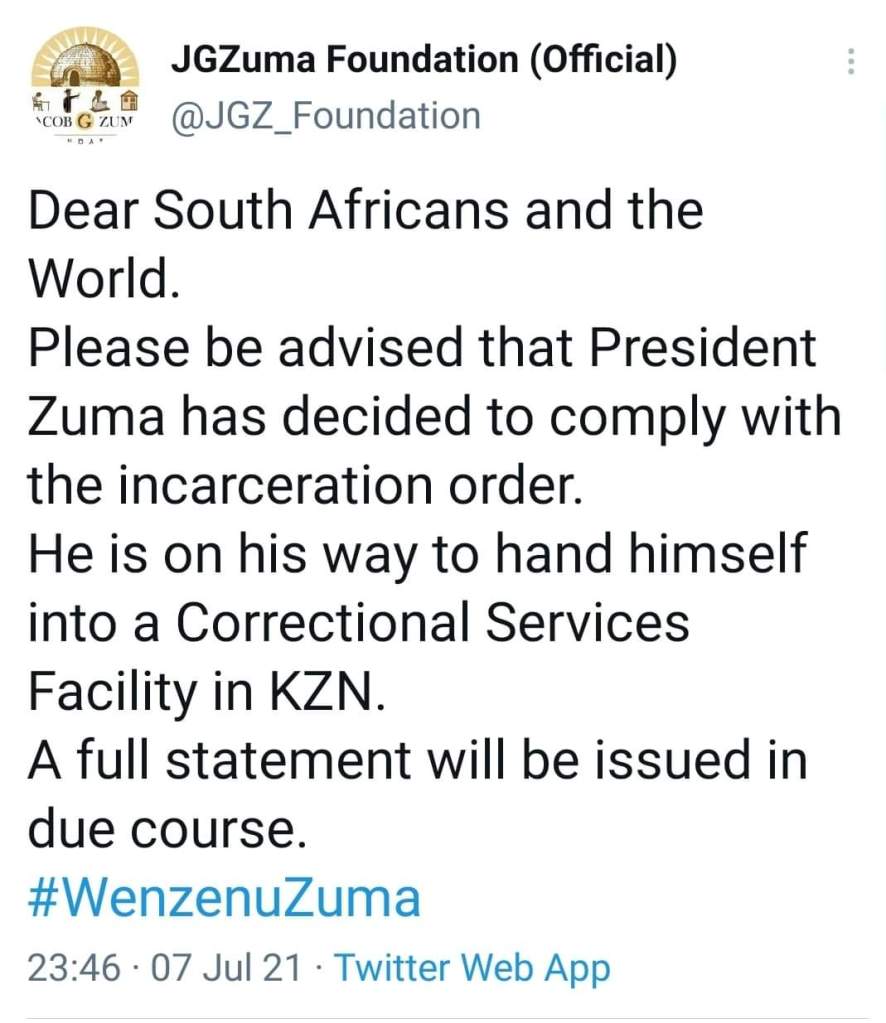Open JGZuma Foundation (Official) profile name
The image size is (886, 1023).
pyautogui.click(x=424, y=62)
